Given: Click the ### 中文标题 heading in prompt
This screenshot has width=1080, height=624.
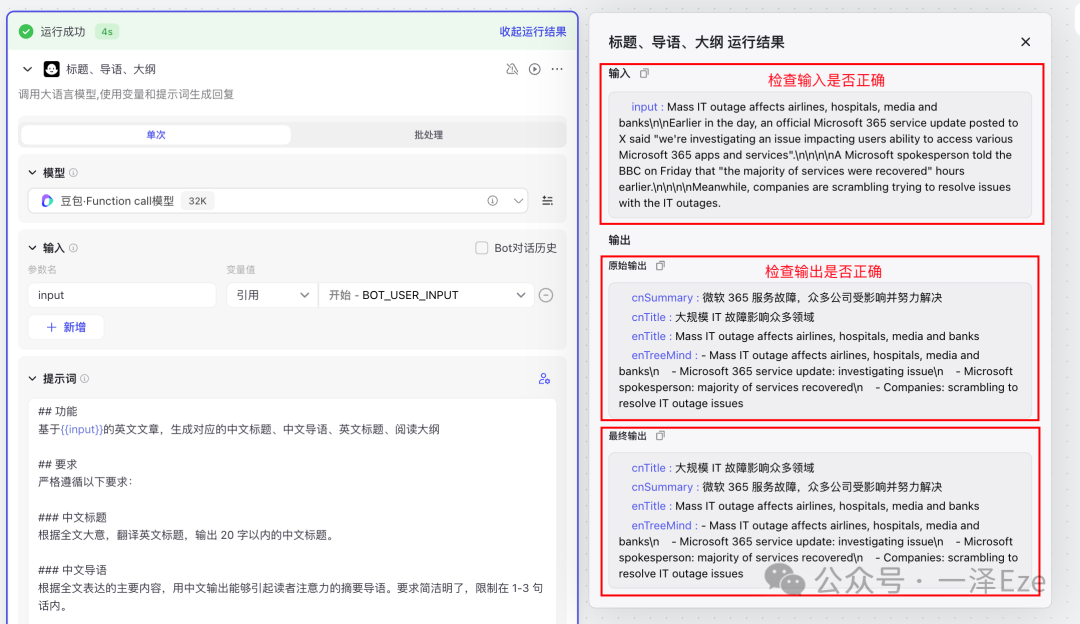Looking at the screenshot, I should 72,517.
